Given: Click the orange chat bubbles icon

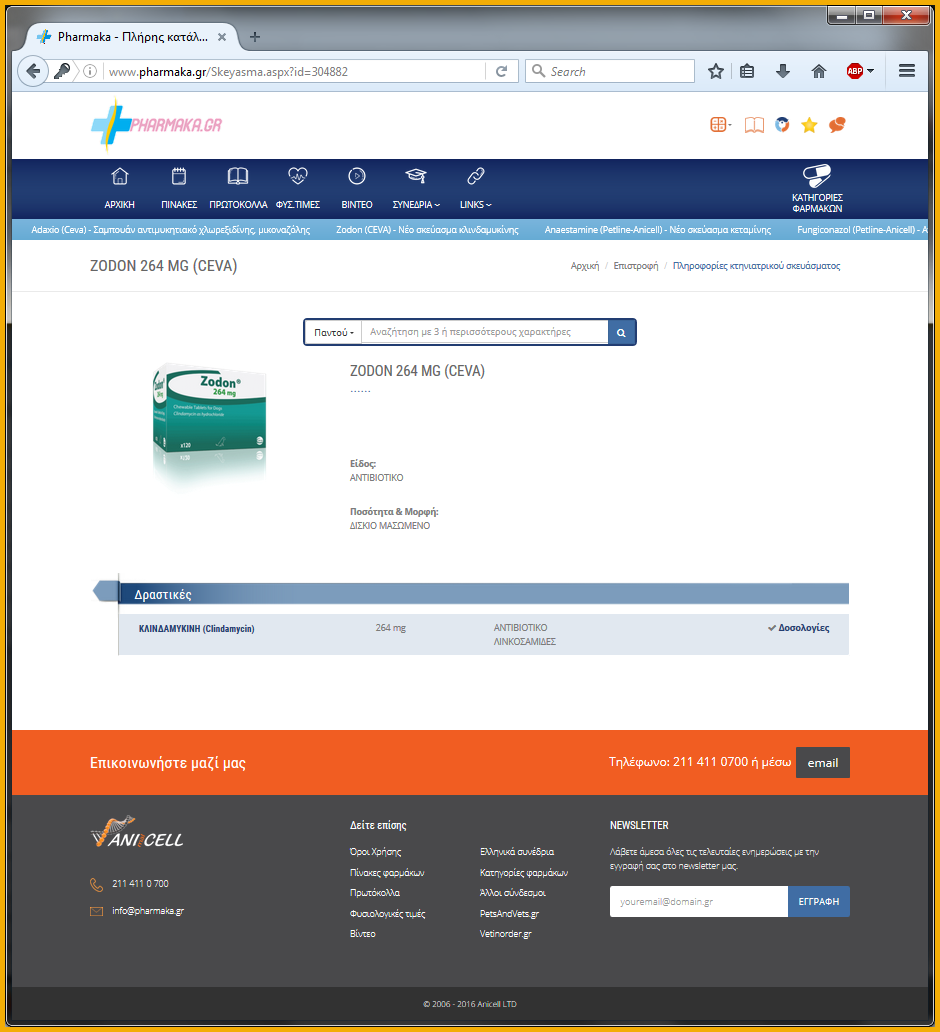Looking at the screenshot, I should pos(837,125).
